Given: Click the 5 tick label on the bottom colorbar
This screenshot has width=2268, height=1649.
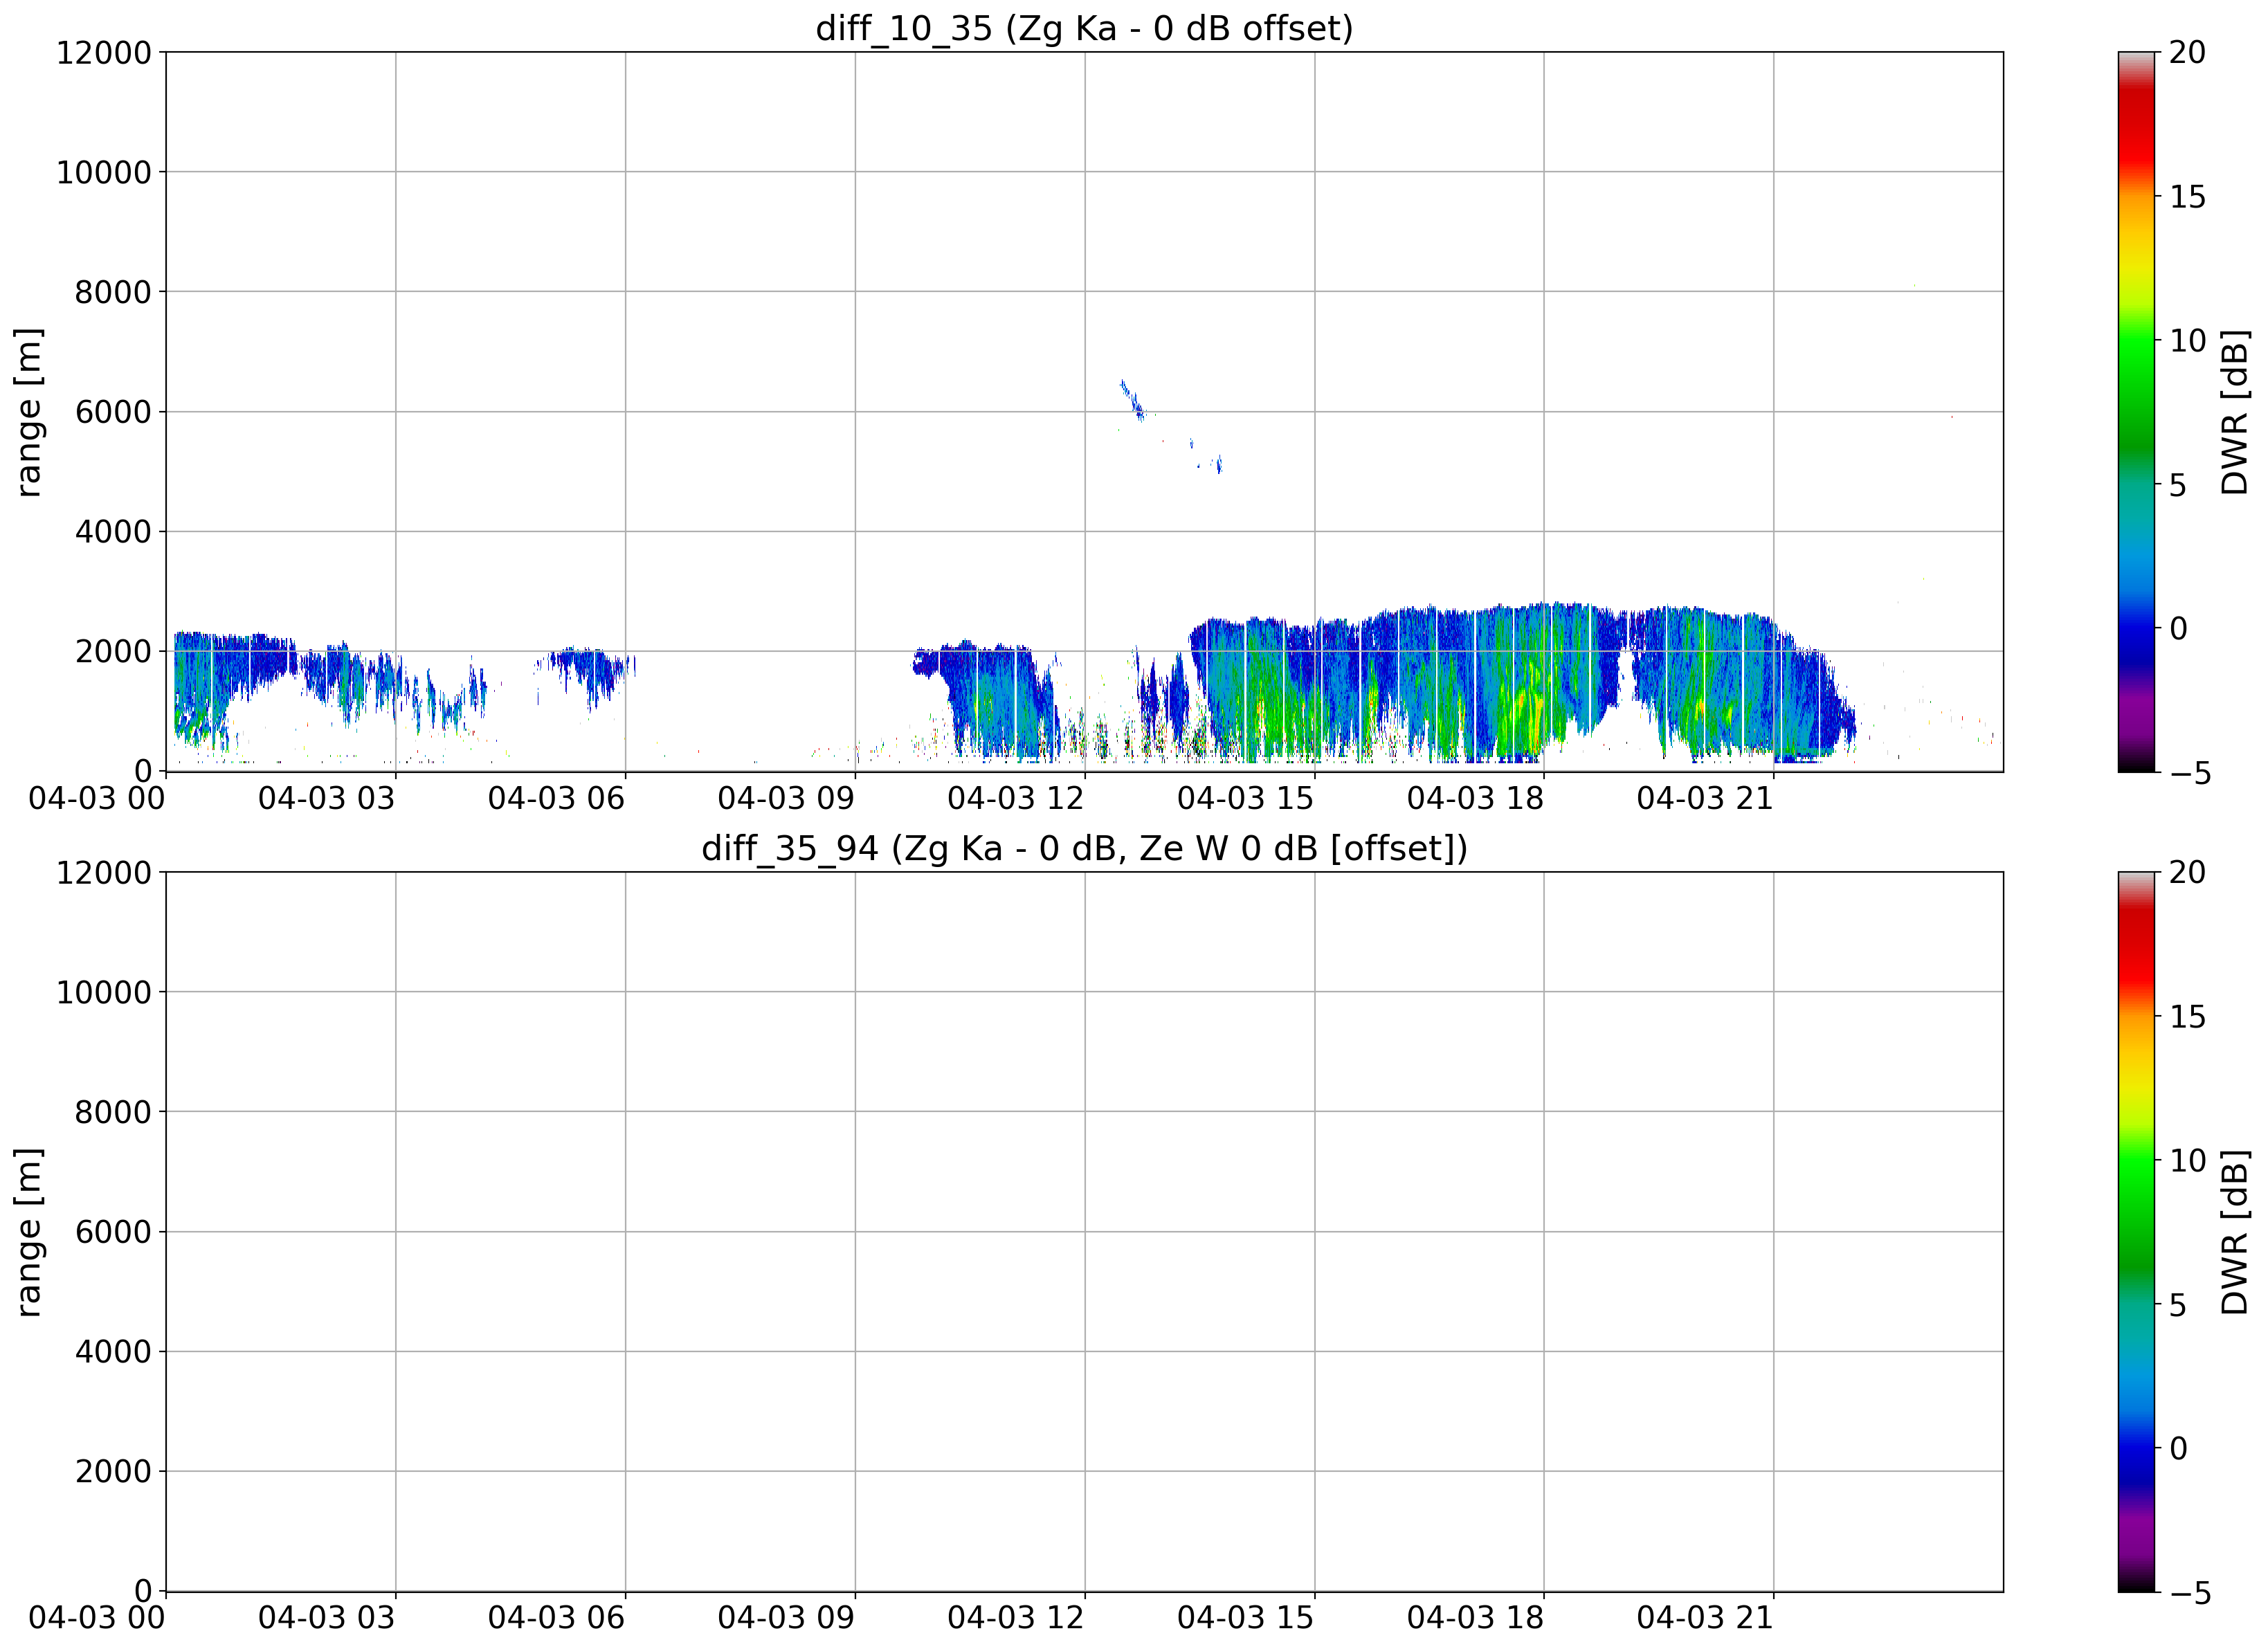Looking at the screenshot, I should click(2178, 1305).
